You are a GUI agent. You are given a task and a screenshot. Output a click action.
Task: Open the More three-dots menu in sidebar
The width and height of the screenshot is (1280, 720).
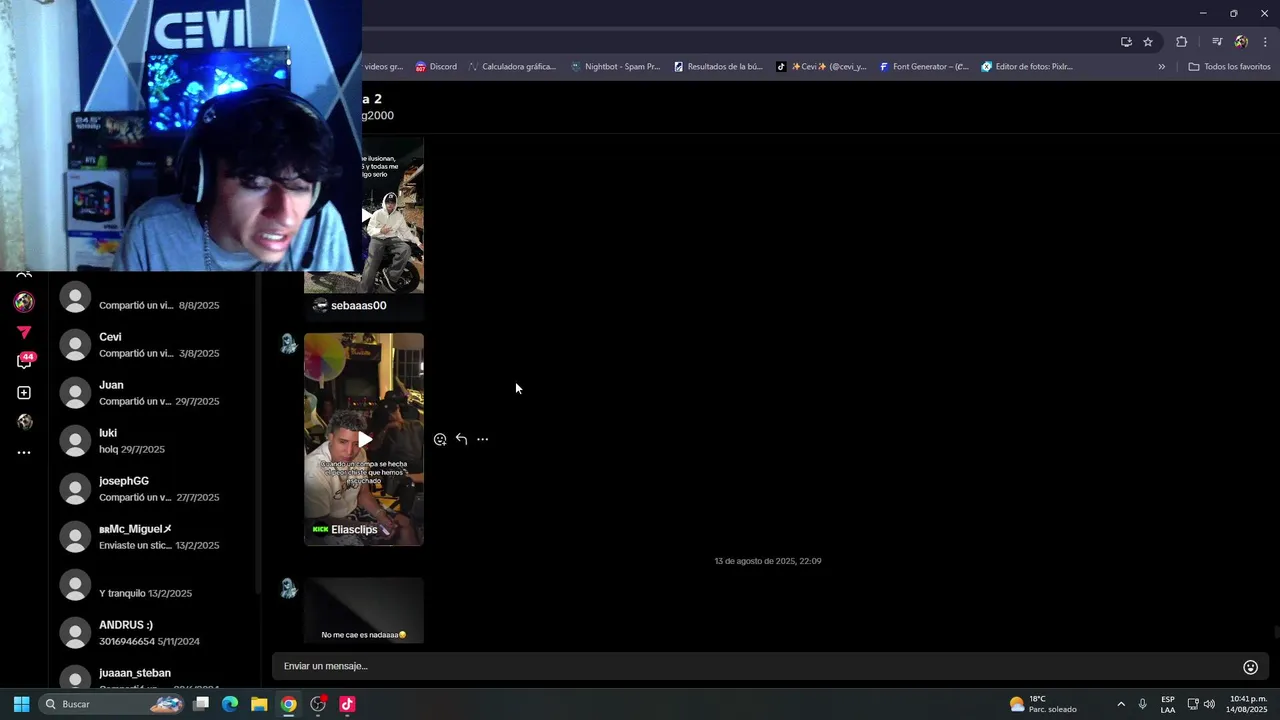pyautogui.click(x=24, y=453)
